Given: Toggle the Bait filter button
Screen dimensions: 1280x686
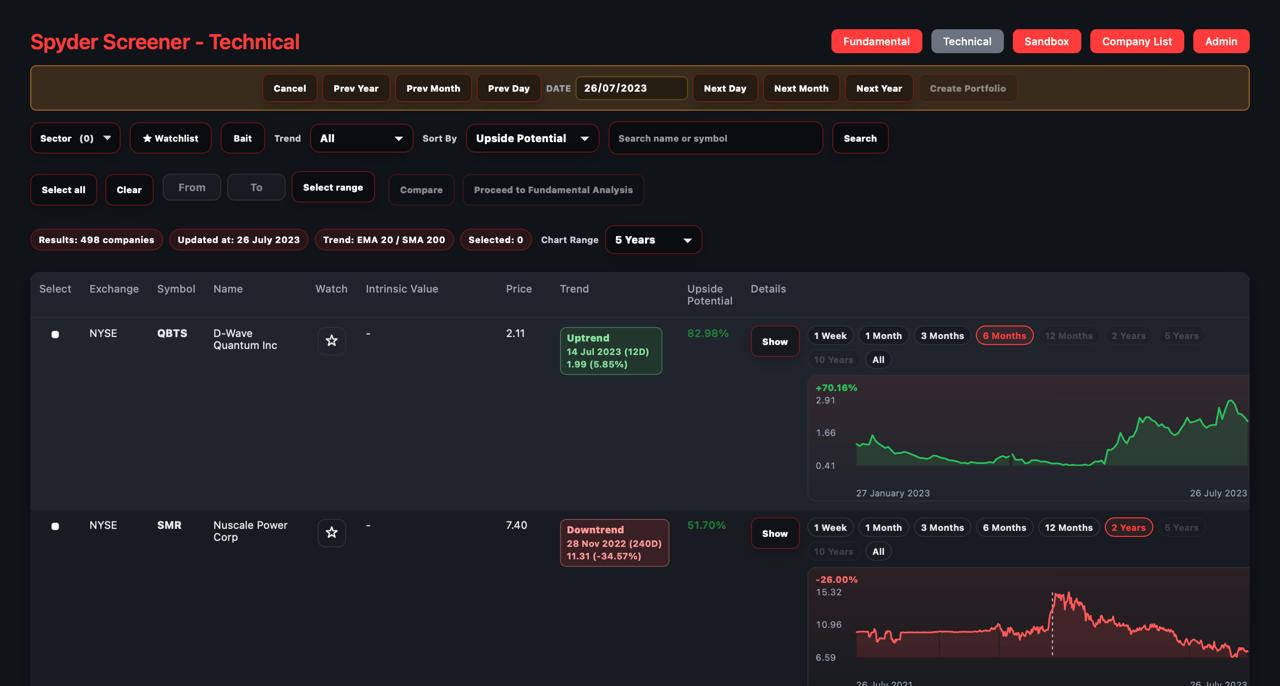Looking at the screenshot, I should click(x=243, y=138).
